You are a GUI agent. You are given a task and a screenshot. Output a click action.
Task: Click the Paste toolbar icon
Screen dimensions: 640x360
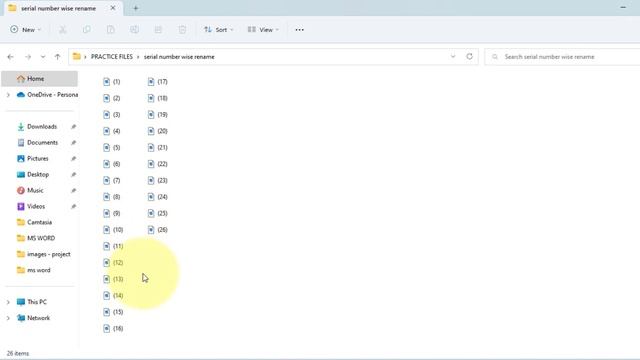tap(110, 29)
